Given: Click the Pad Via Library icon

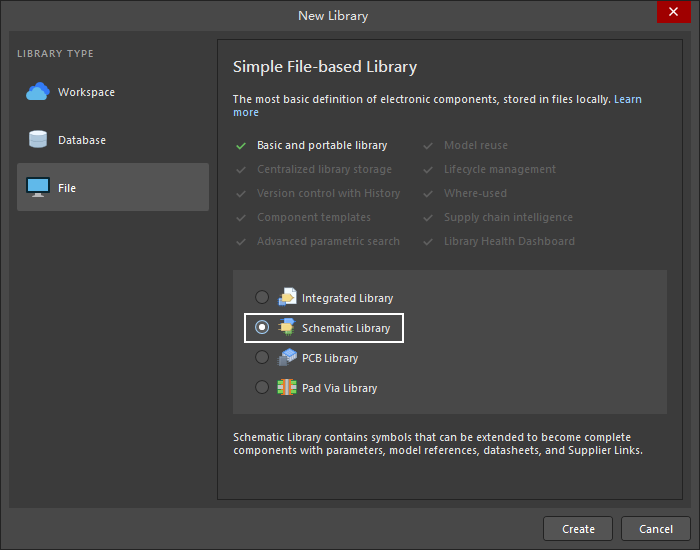Looking at the screenshot, I should 288,388.
